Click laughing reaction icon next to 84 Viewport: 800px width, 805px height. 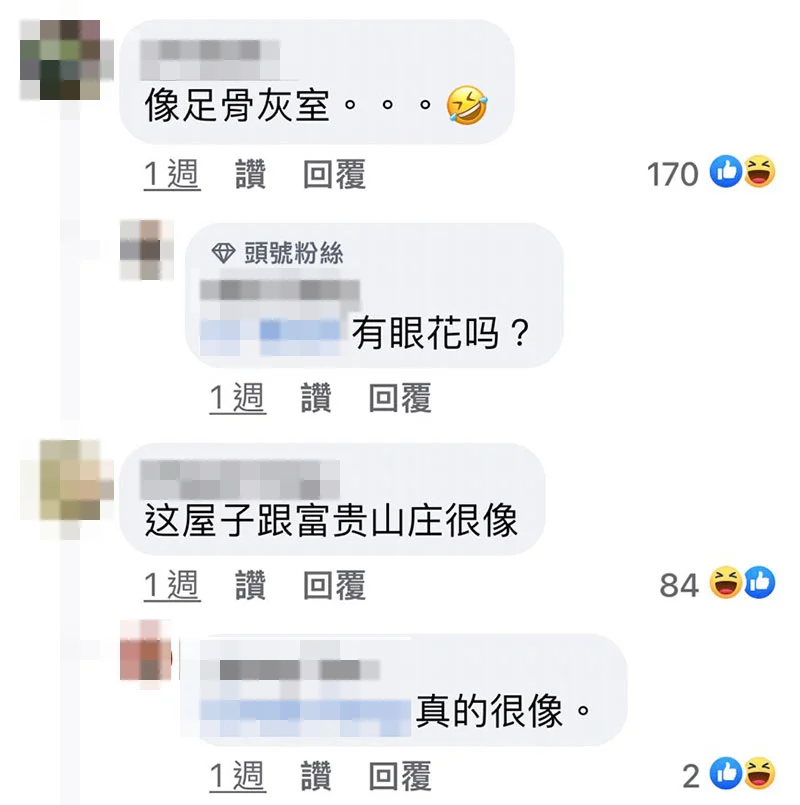point(726,583)
